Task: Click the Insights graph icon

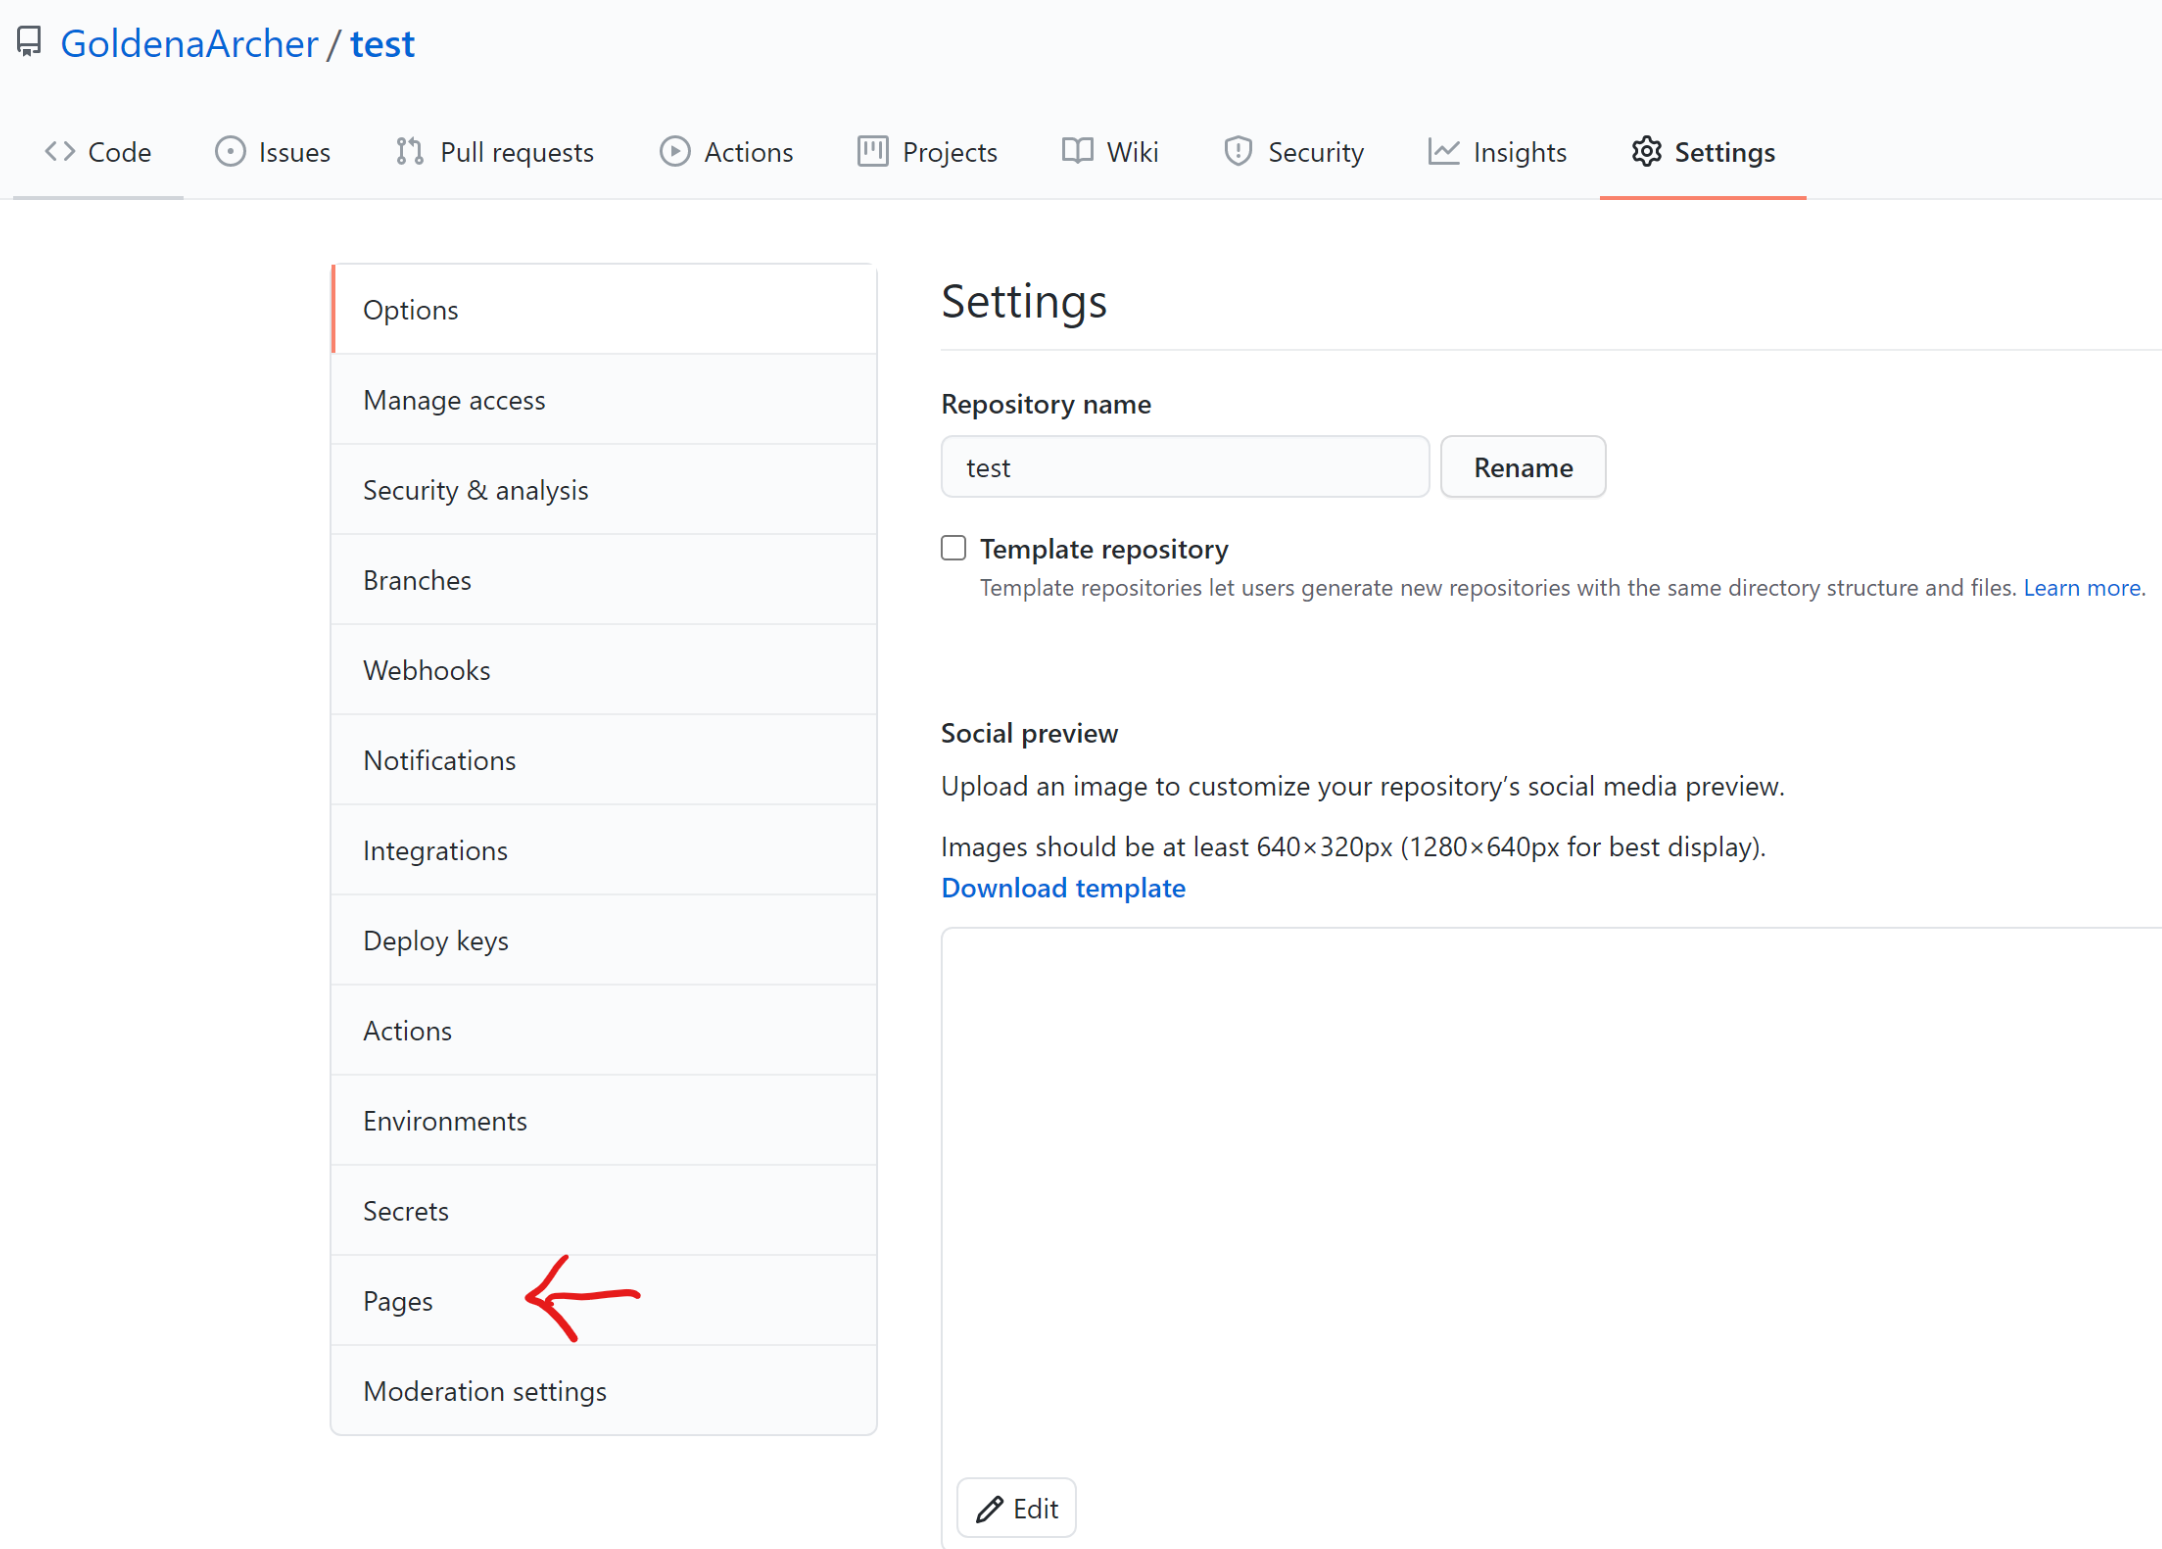Action: point(1443,151)
